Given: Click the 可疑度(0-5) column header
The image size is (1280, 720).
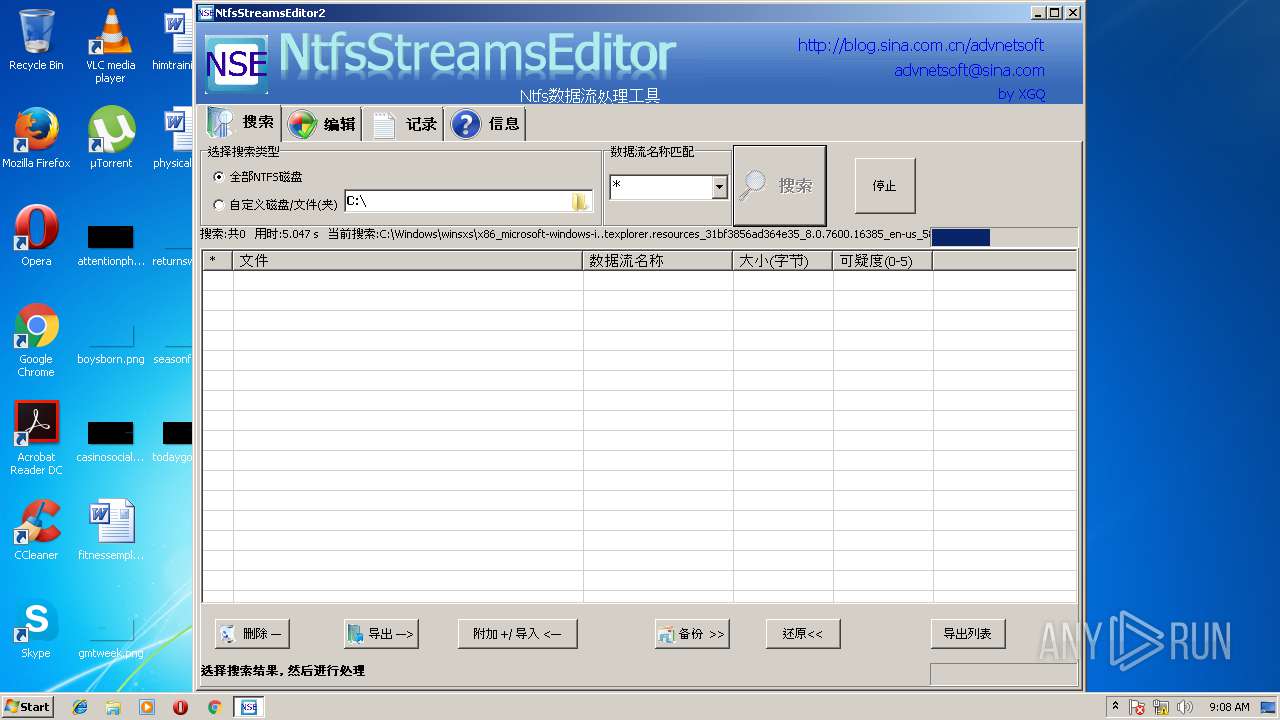Looking at the screenshot, I should click(x=883, y=261).
